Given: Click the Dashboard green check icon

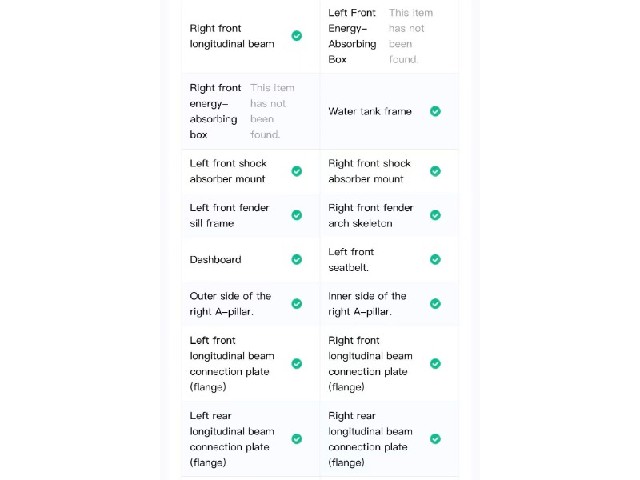Looking at the screenshot, I should (297, 259).
